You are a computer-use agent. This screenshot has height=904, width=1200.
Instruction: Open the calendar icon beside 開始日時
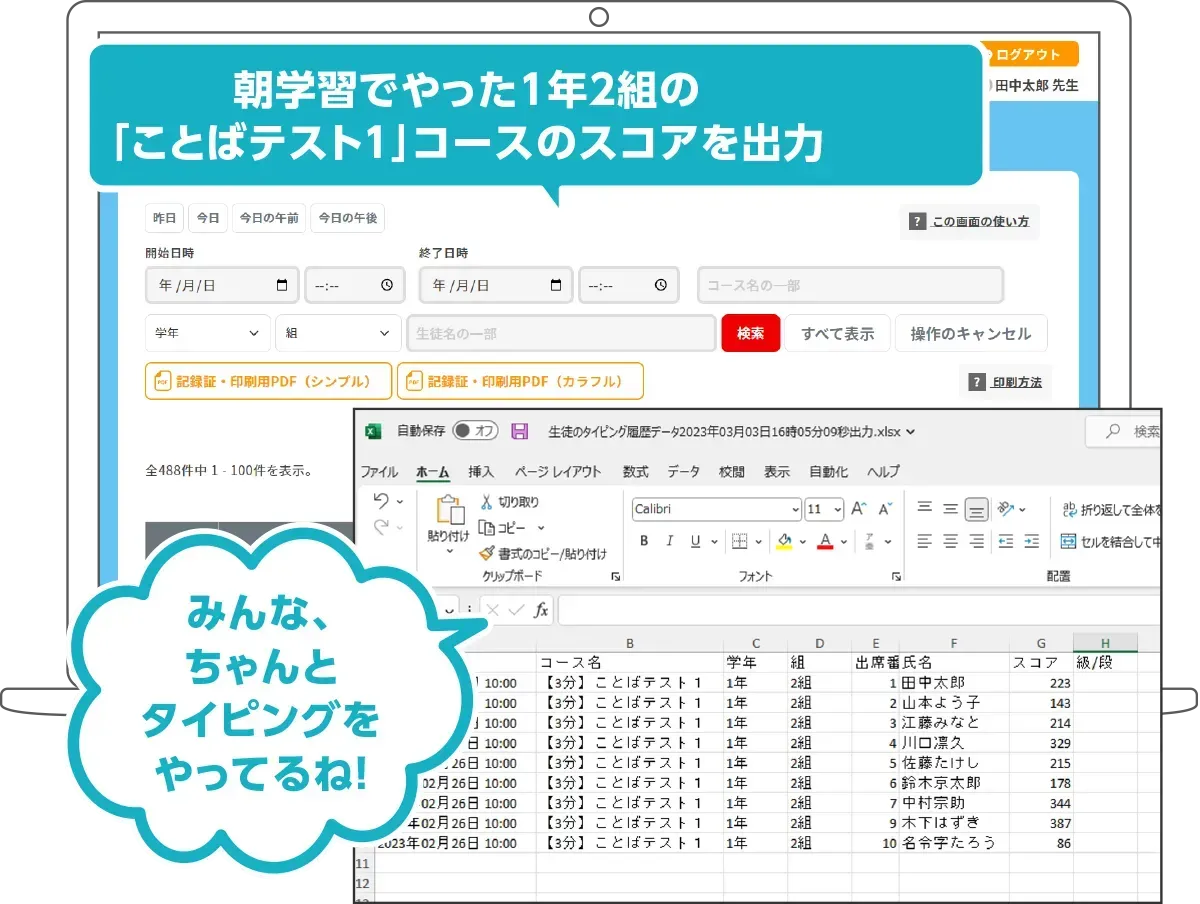pyautogui.click(x=284, y=285)
